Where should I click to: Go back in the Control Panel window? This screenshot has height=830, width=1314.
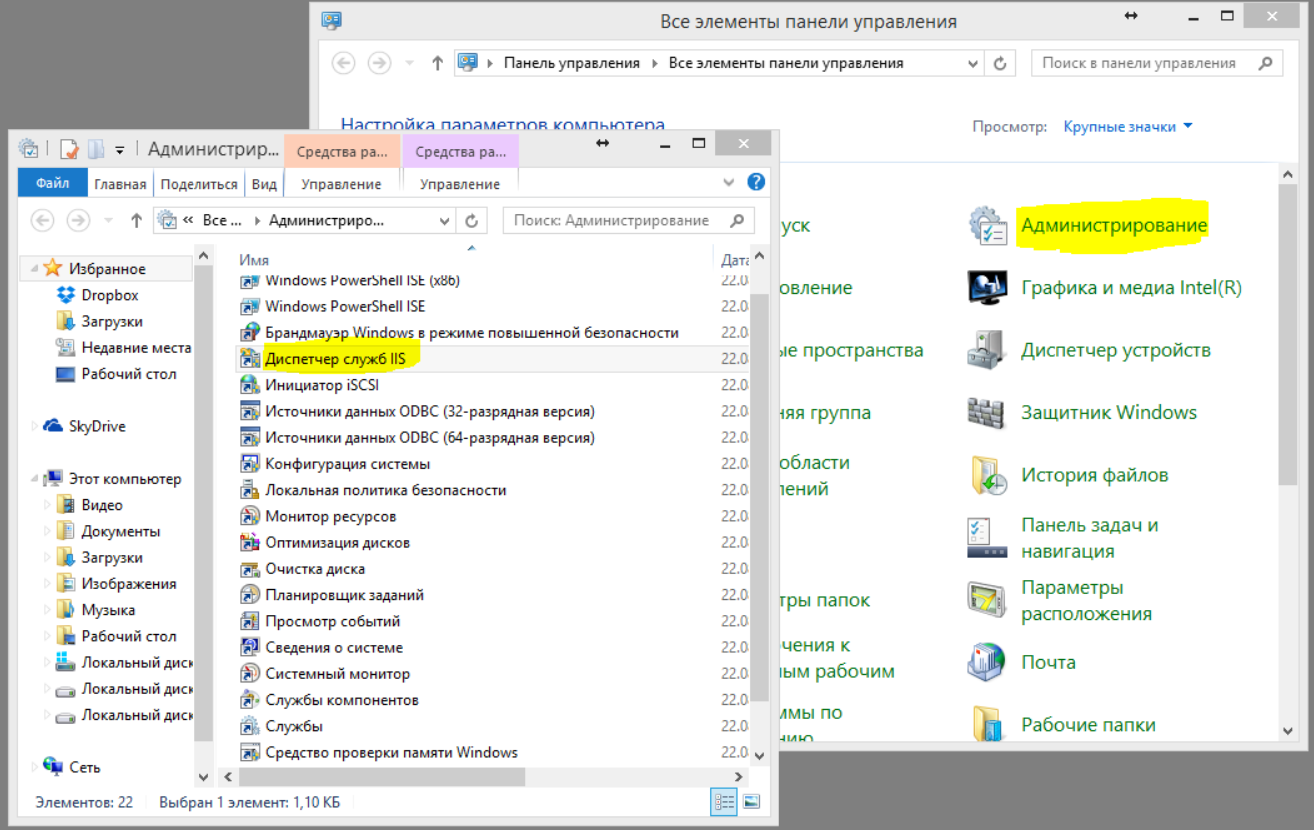(343, 62)
